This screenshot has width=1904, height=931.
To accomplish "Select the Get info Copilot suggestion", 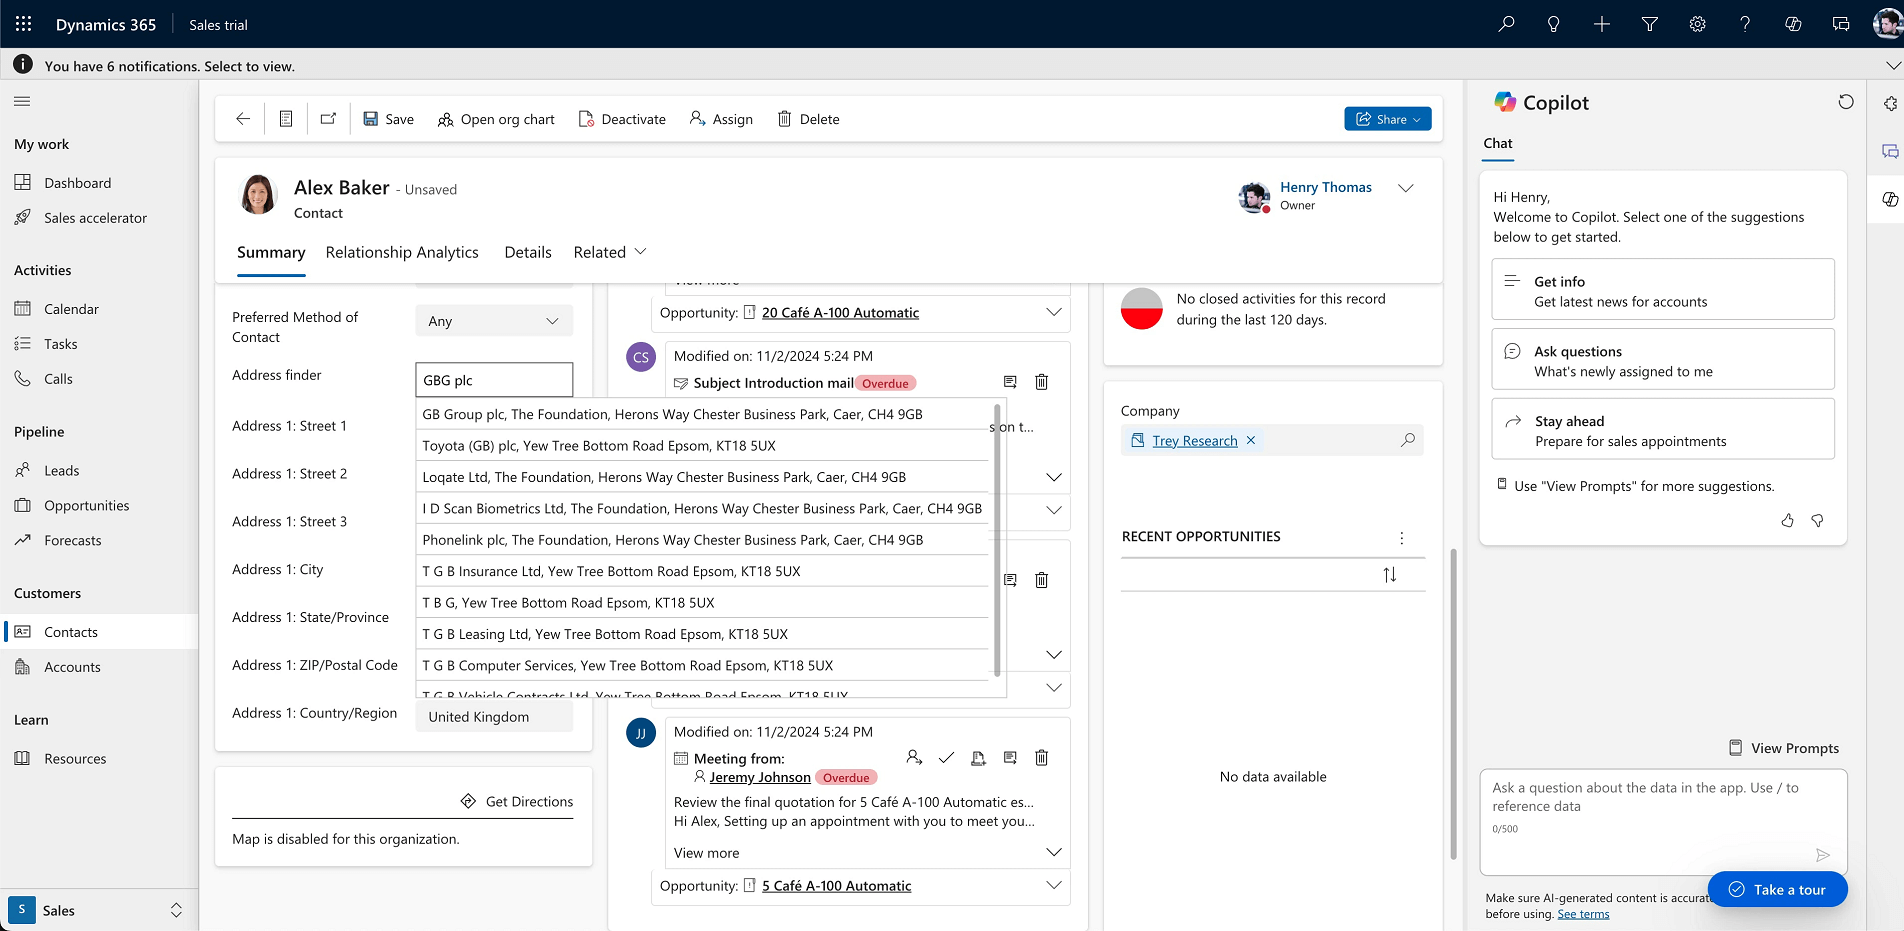I will point(1663,290).
